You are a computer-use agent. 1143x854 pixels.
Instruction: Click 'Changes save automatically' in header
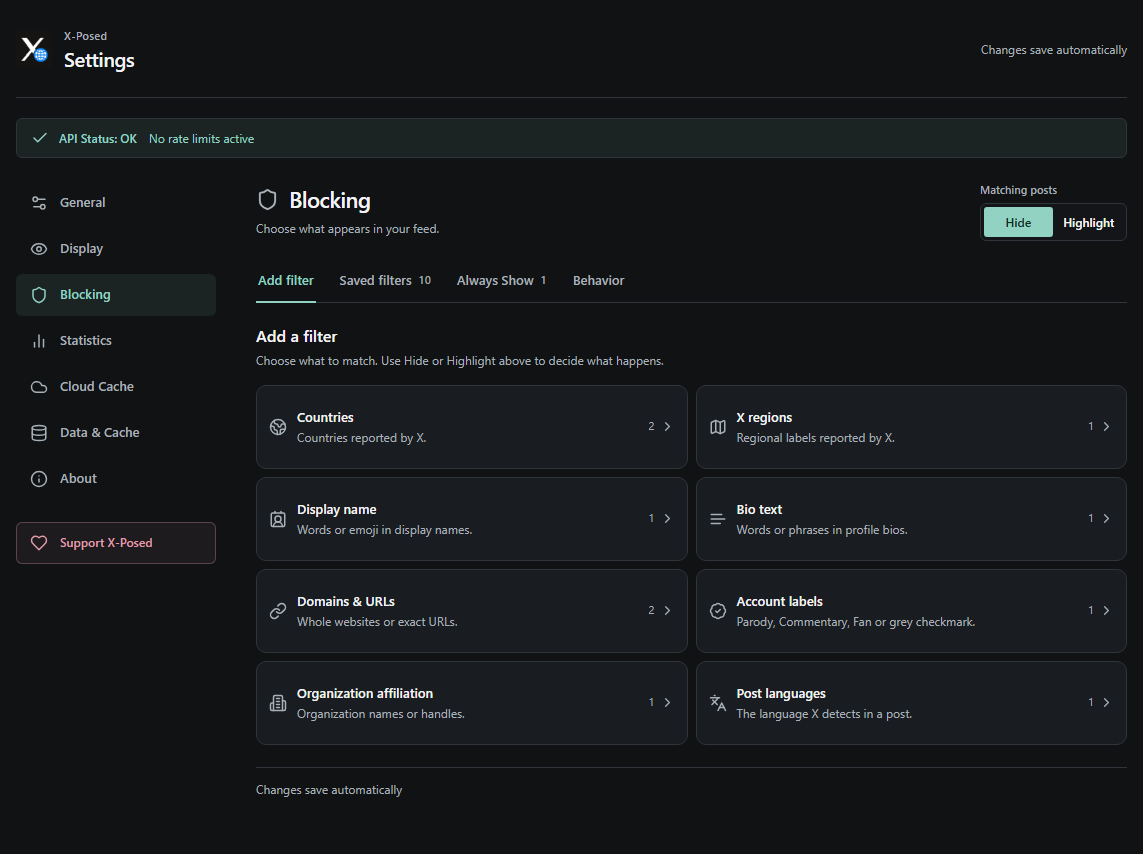[1053, 50]
